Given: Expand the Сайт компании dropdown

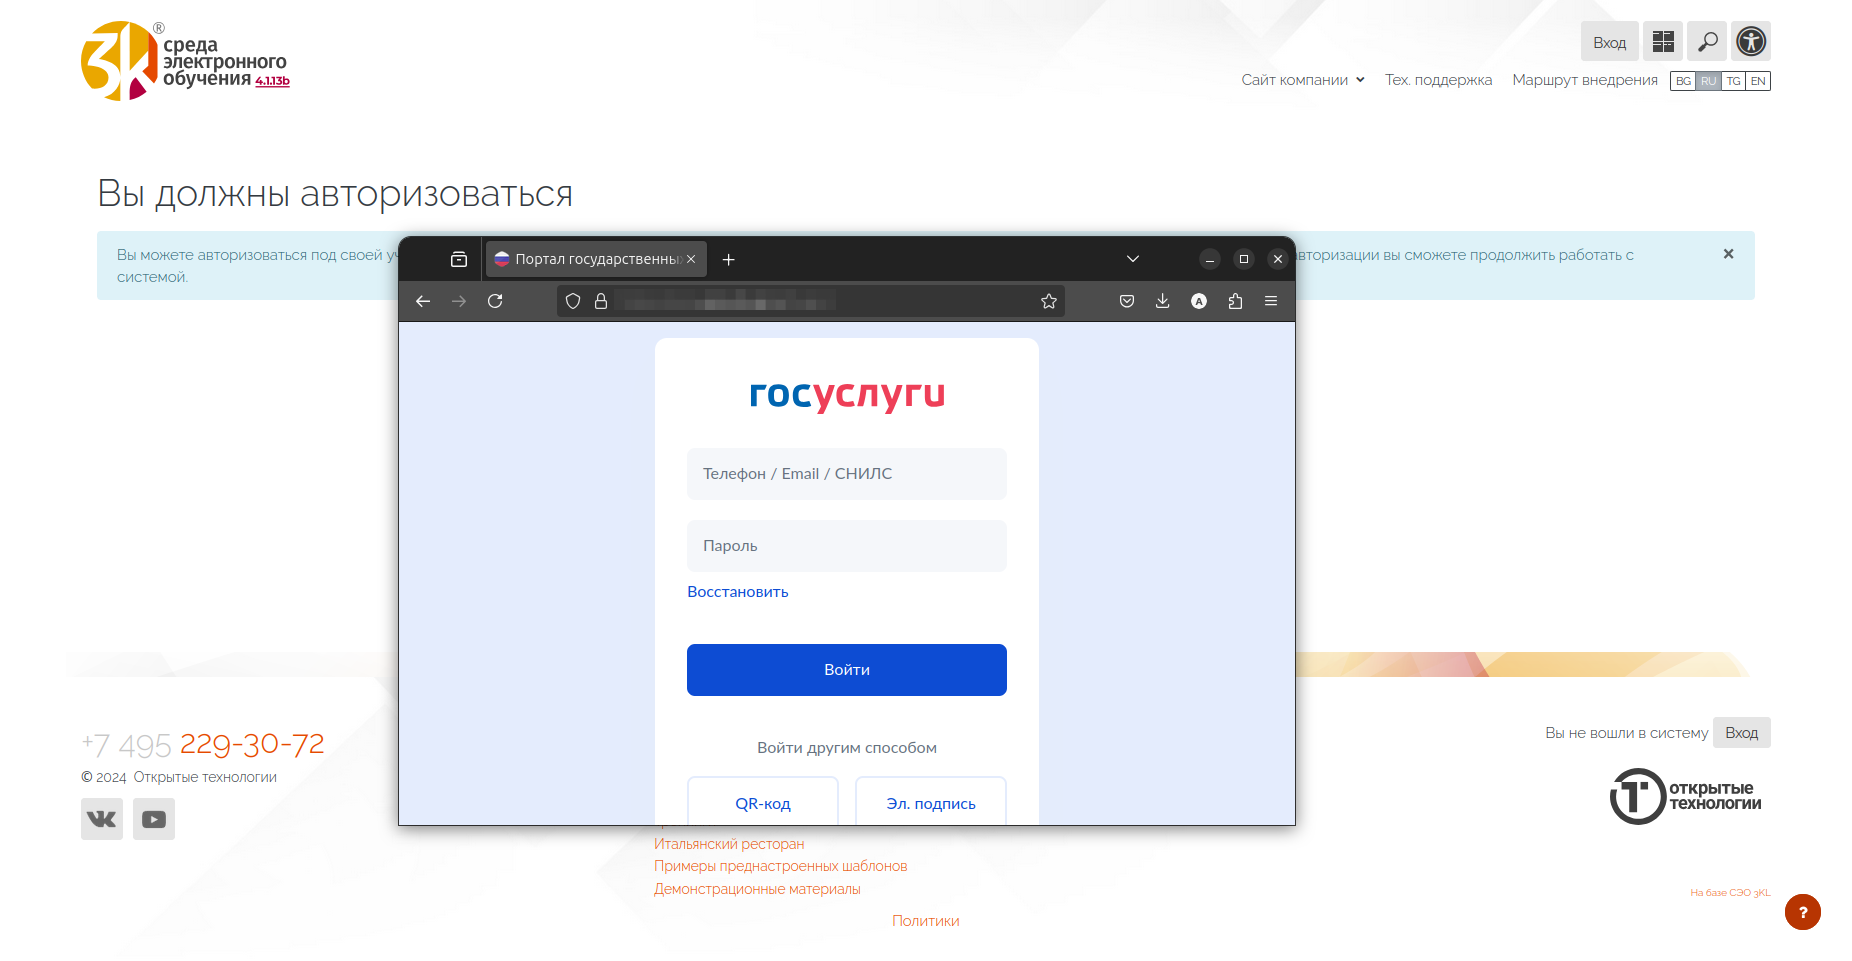Looking at the screenshot, I should pos(1303,80).
